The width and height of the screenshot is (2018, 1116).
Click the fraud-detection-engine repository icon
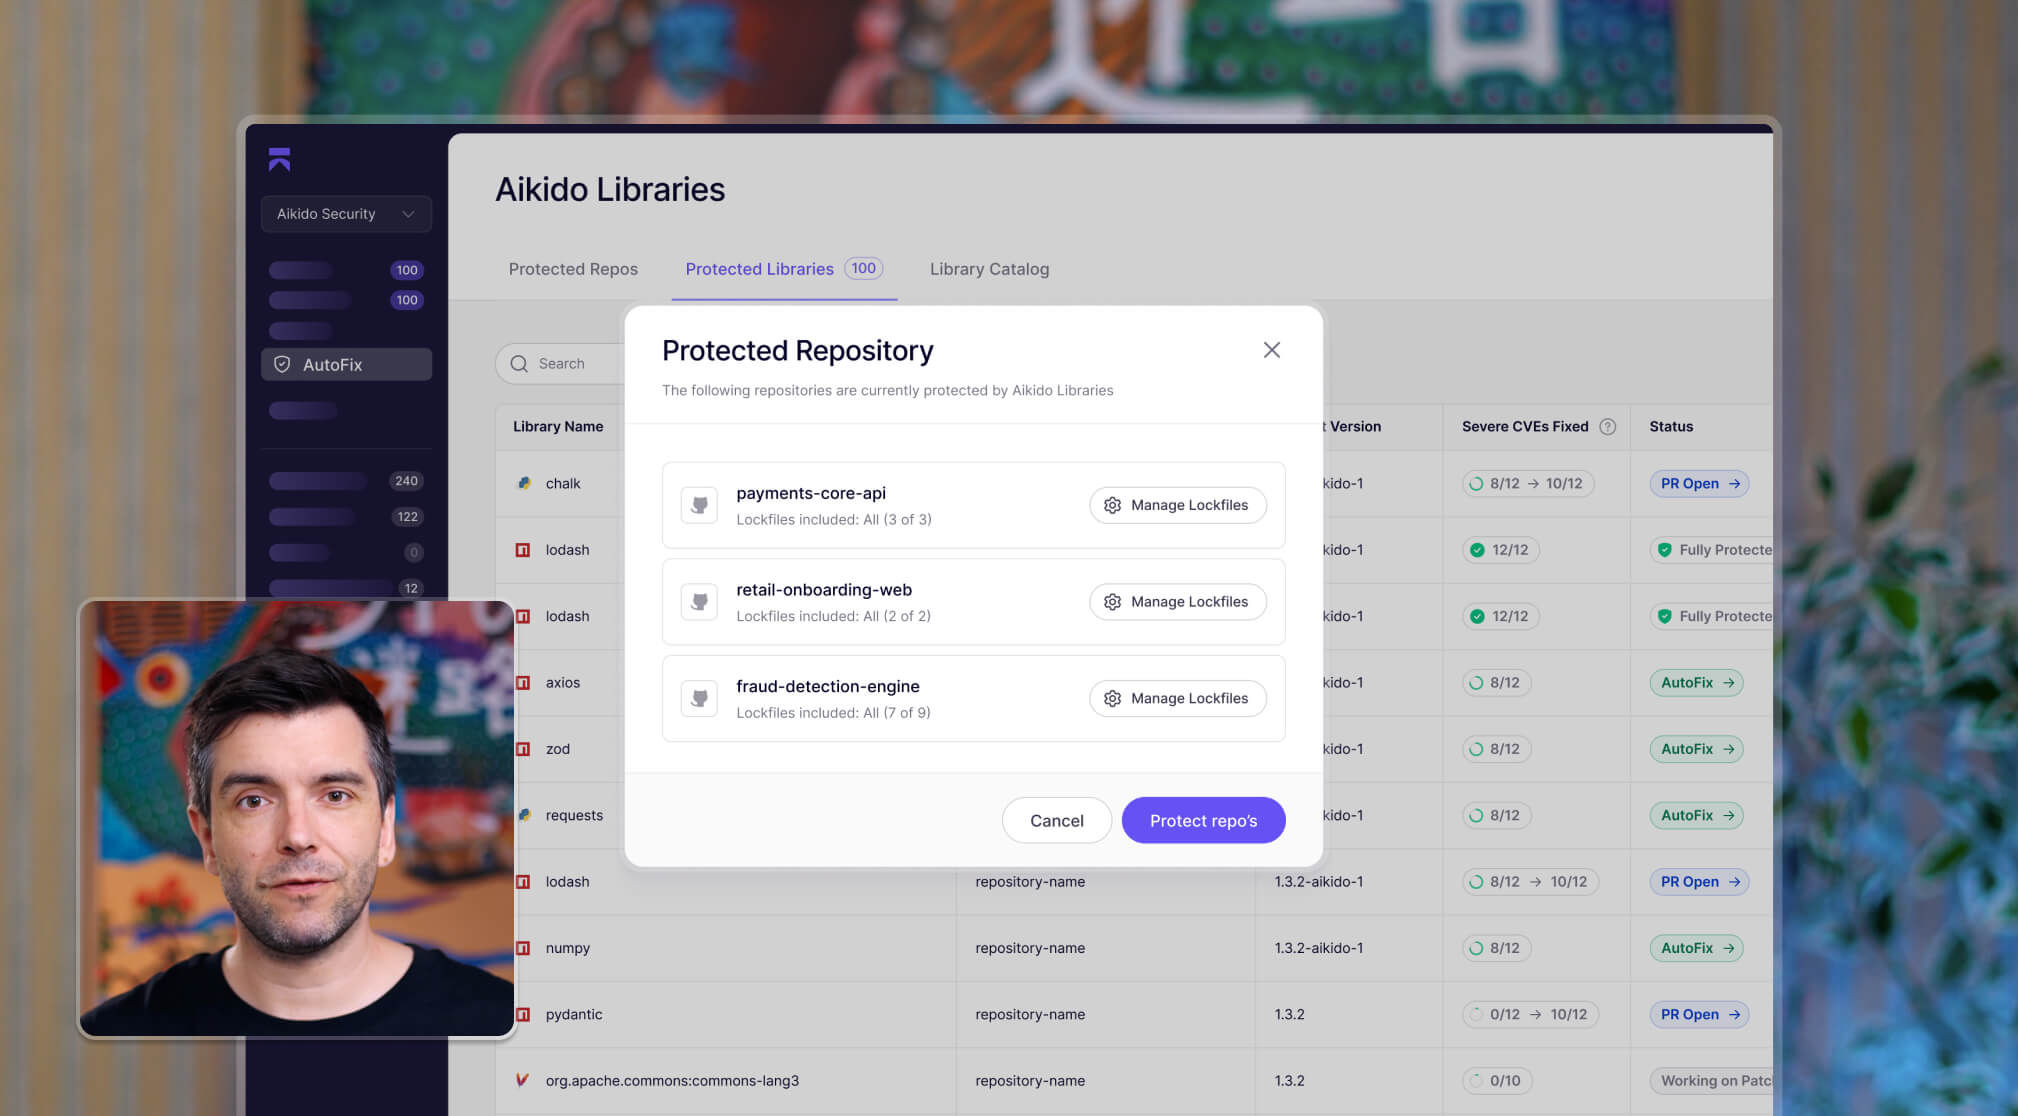tap(699, 698)
